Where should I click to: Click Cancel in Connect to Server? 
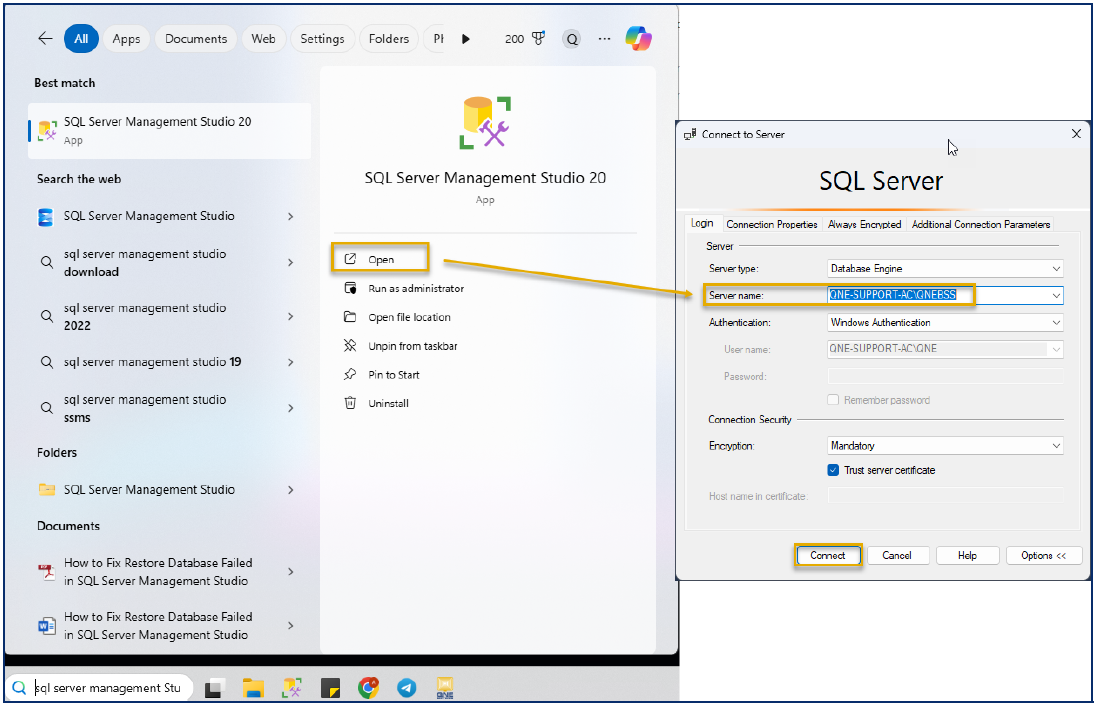pos(897,555)
